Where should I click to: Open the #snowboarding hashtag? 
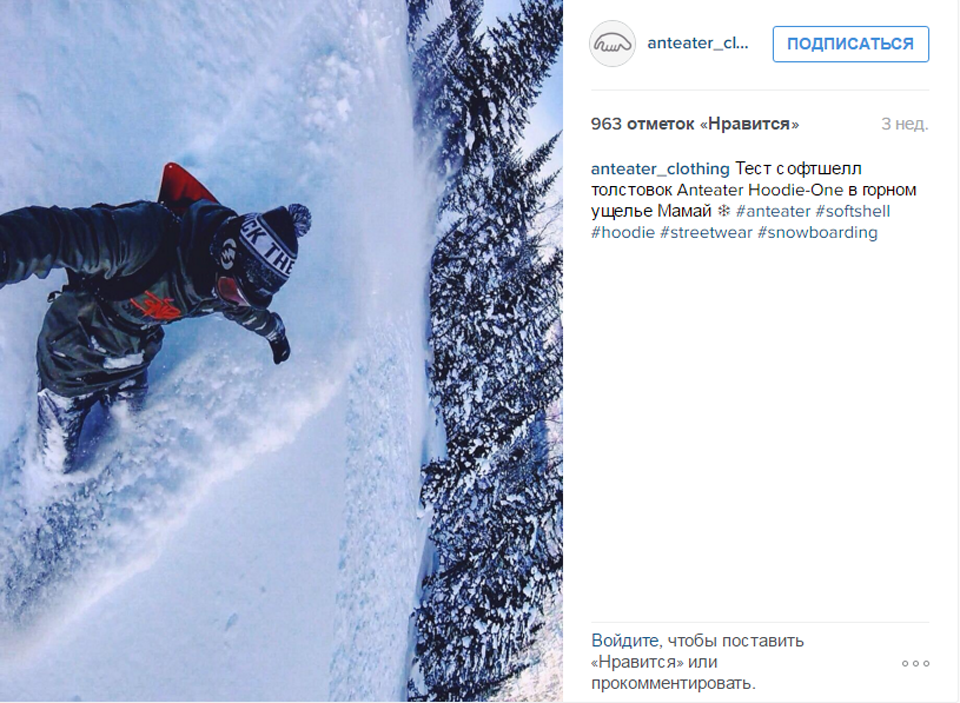[x=817, y=233]
